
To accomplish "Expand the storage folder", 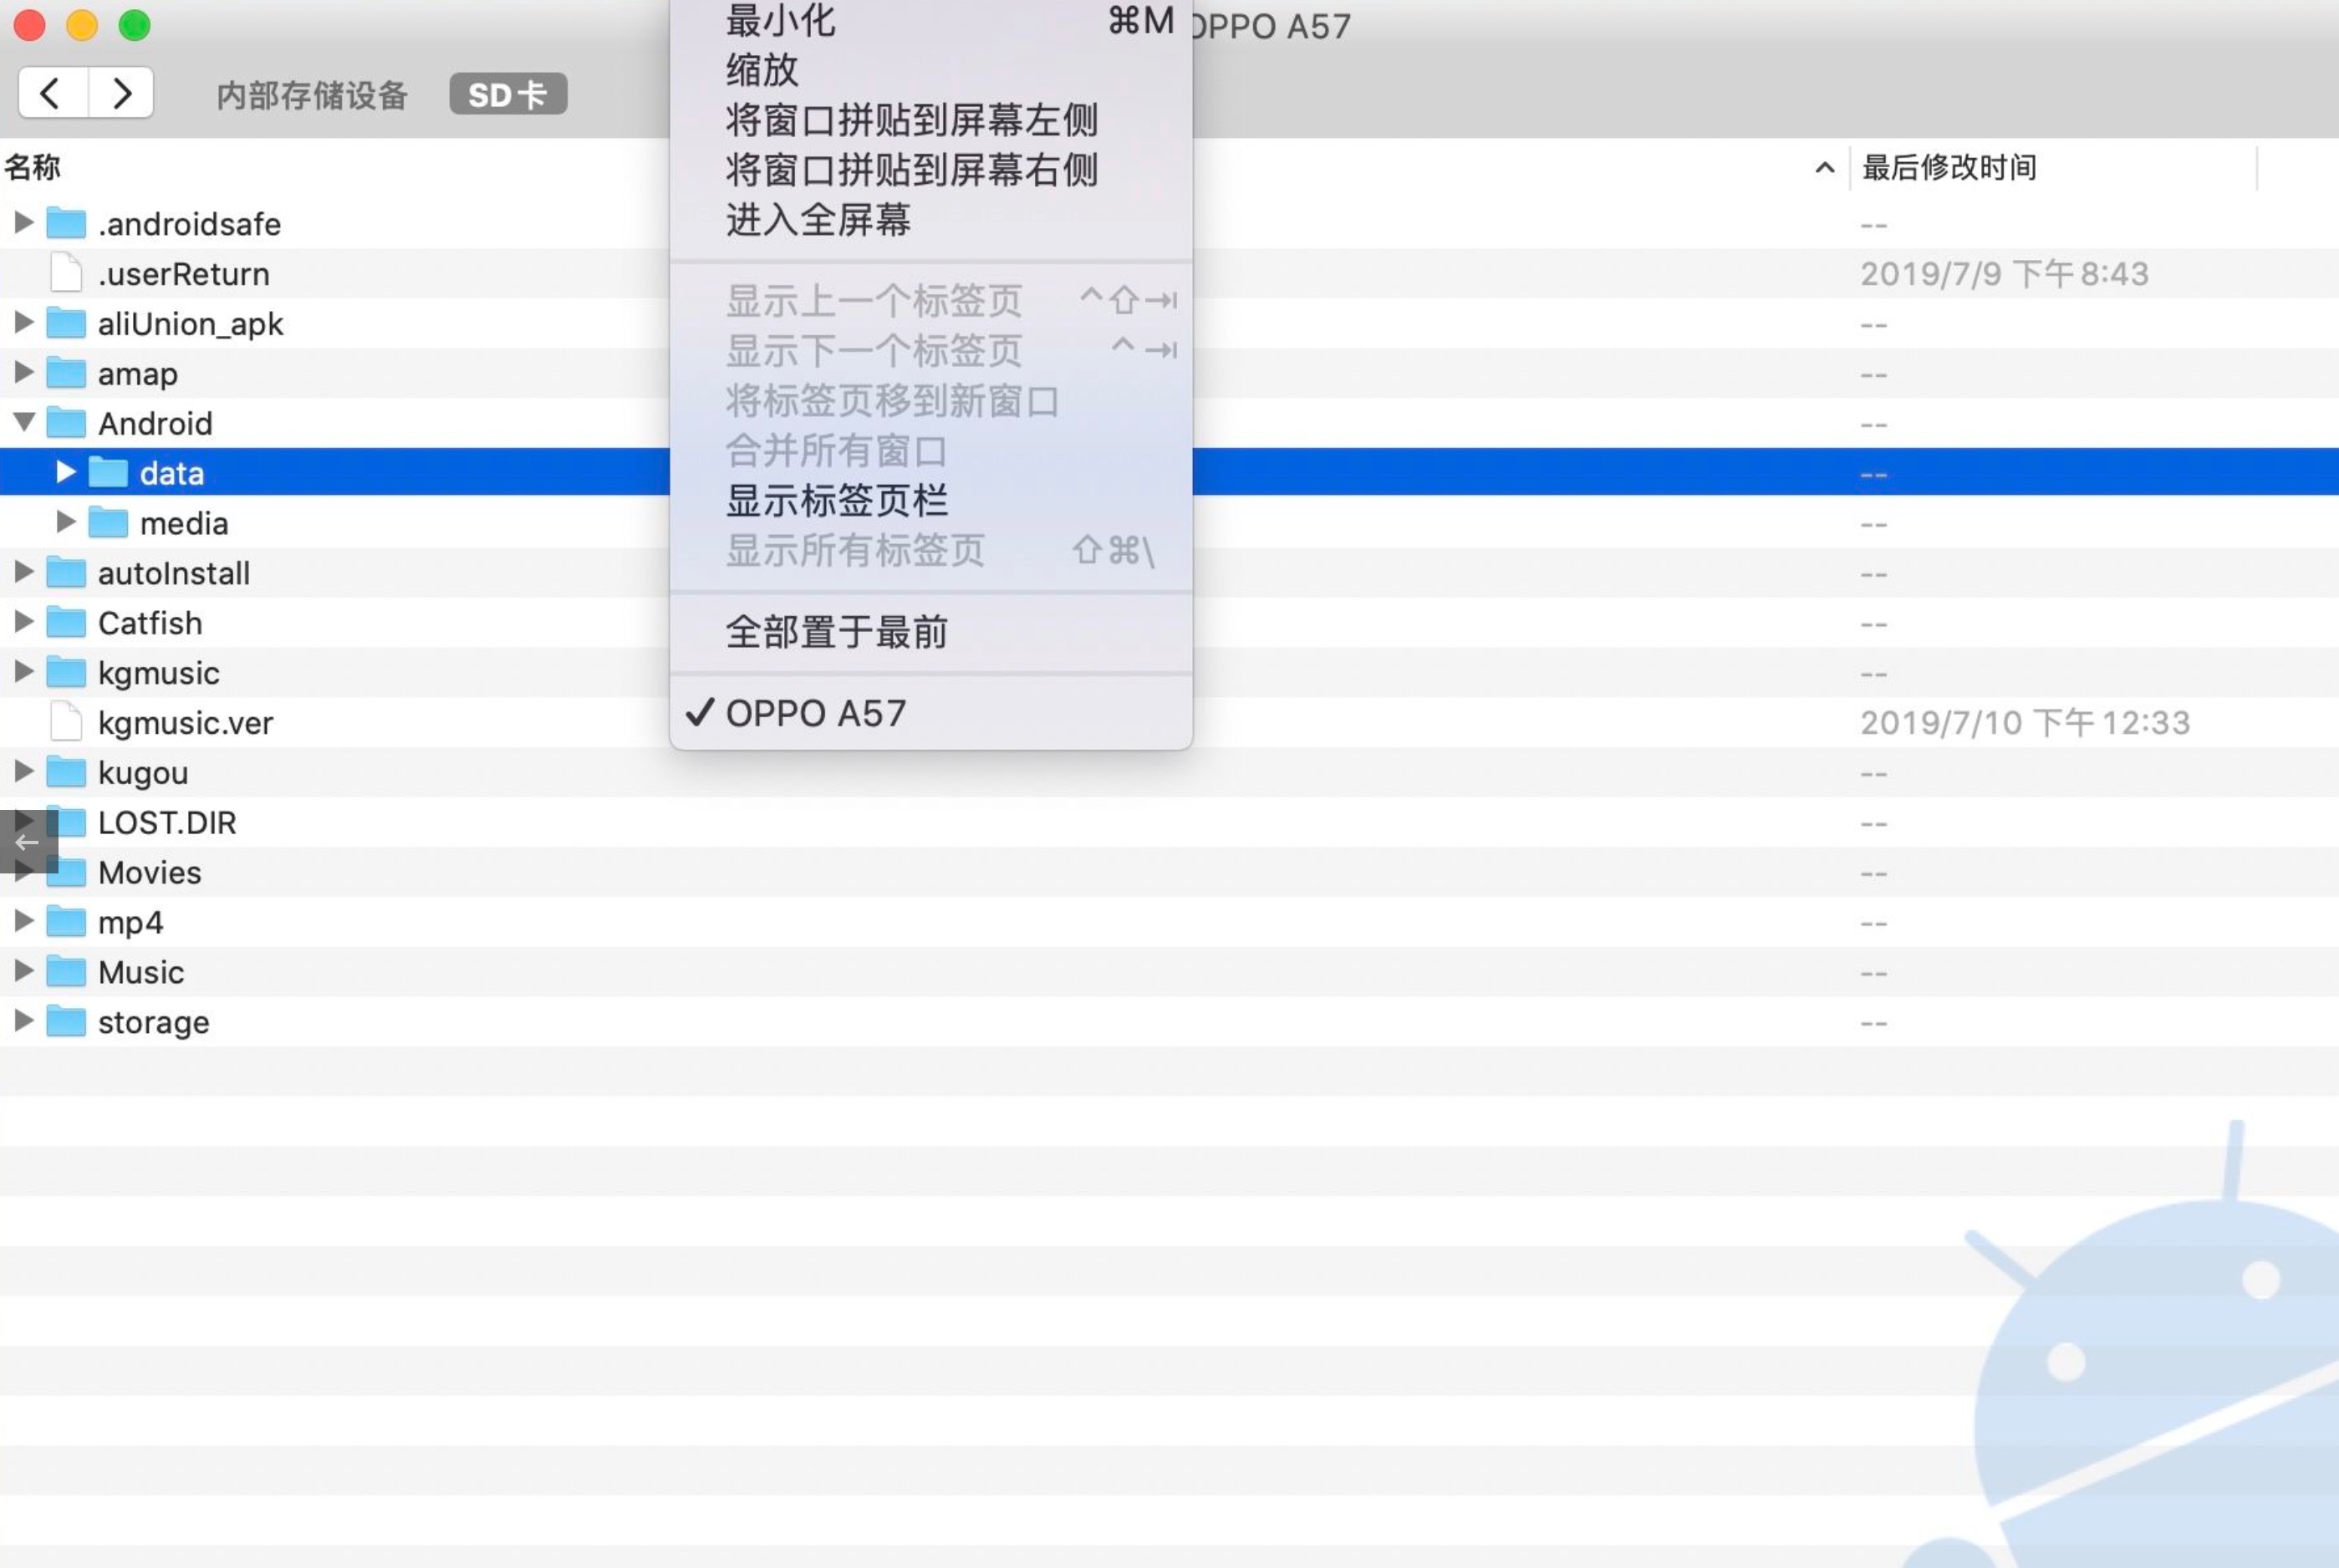I will click(x=24, y=1021).
